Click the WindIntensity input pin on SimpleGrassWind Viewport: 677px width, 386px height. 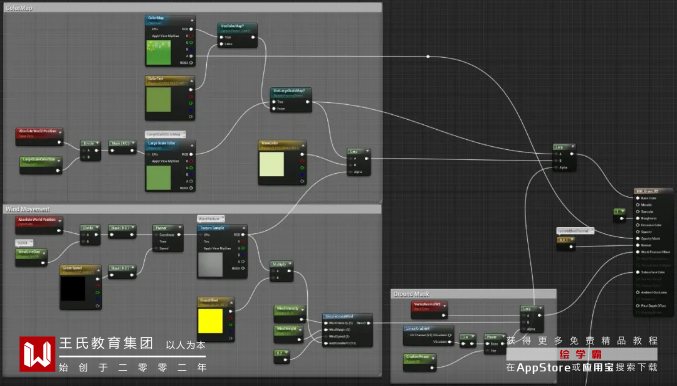tap(326, 323)
